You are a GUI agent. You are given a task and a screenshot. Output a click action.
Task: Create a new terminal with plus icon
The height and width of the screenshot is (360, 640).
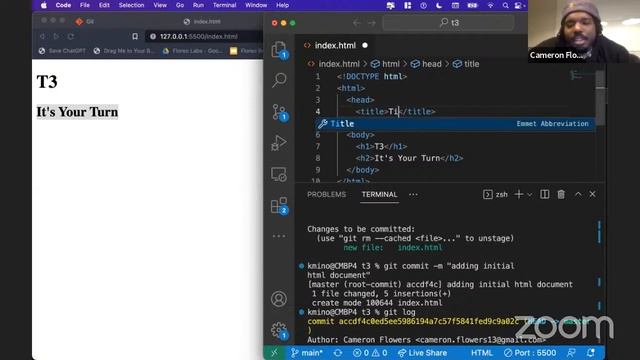519,195
